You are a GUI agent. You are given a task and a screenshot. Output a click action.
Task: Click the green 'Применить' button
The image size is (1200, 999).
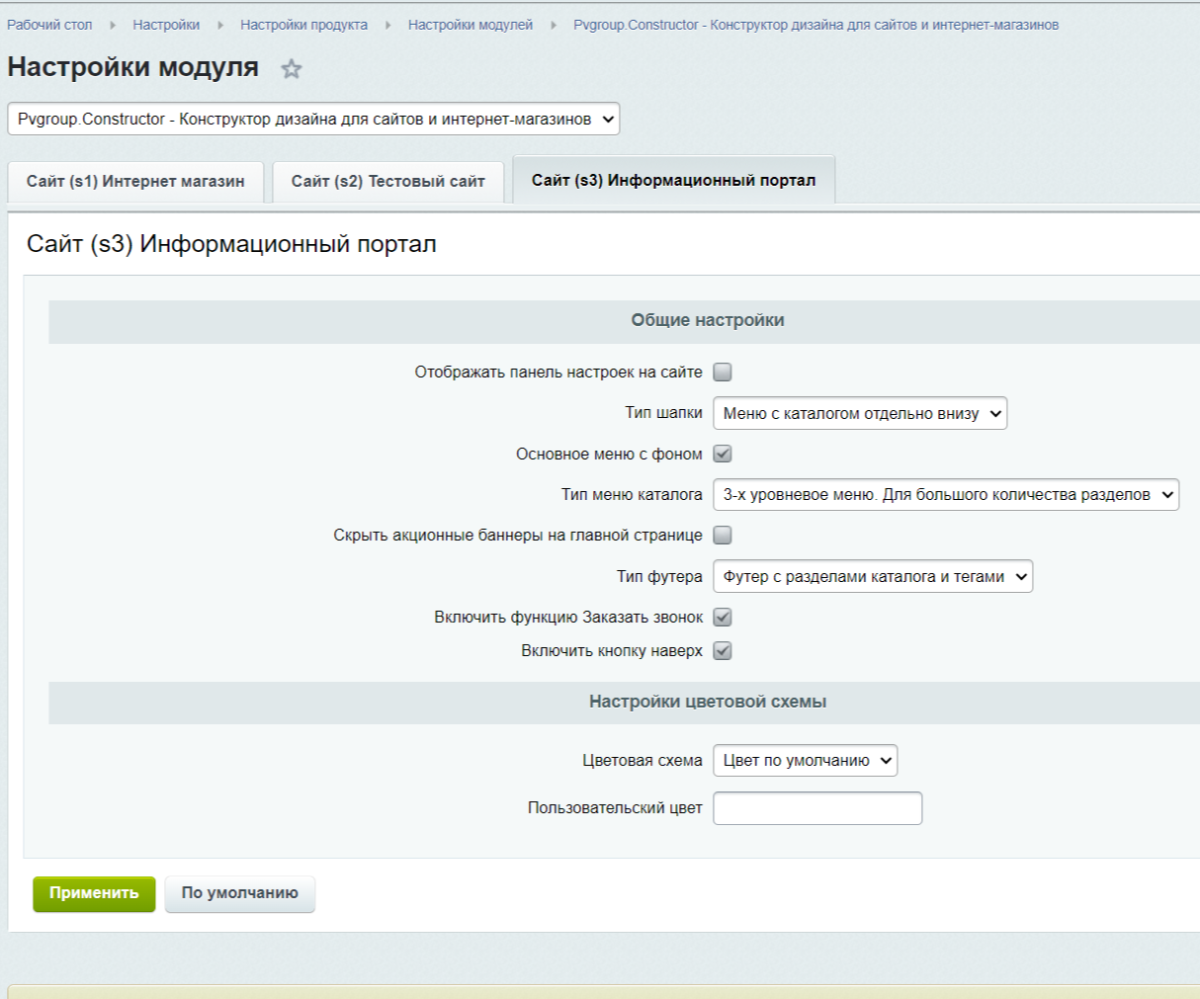tap(94, 894)
